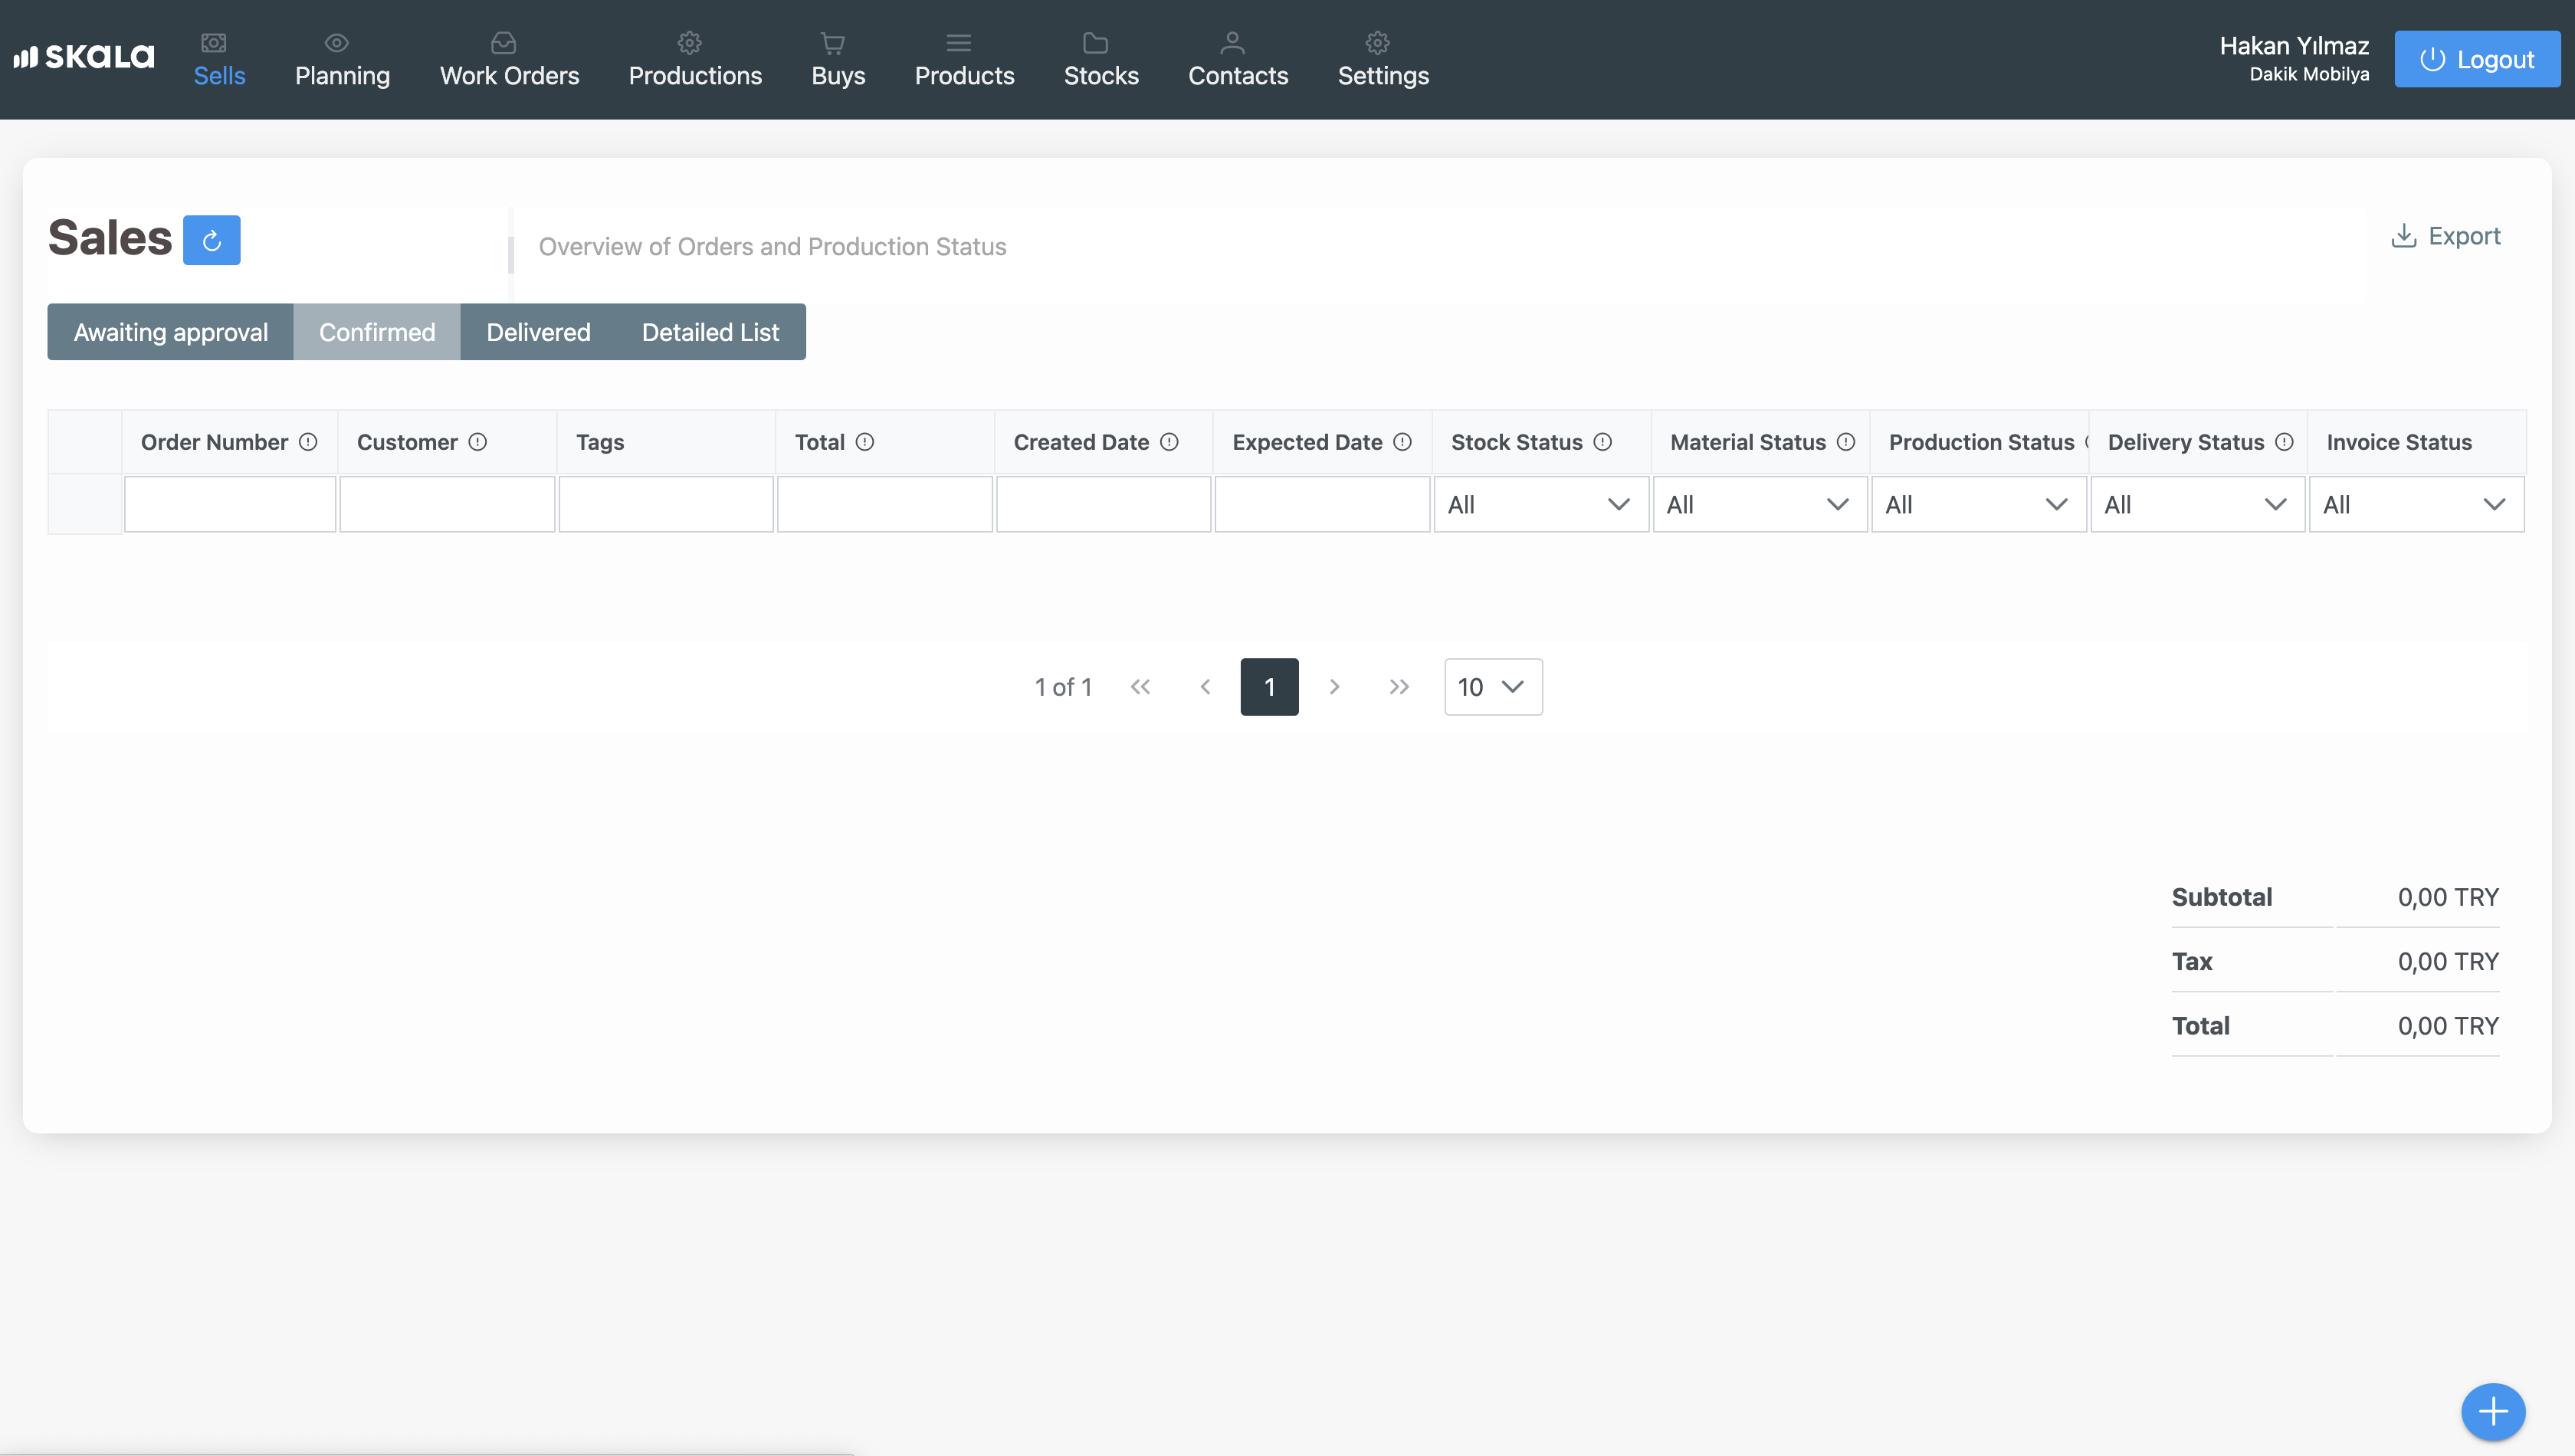Click the Logout button

(x=2477, y=59)
